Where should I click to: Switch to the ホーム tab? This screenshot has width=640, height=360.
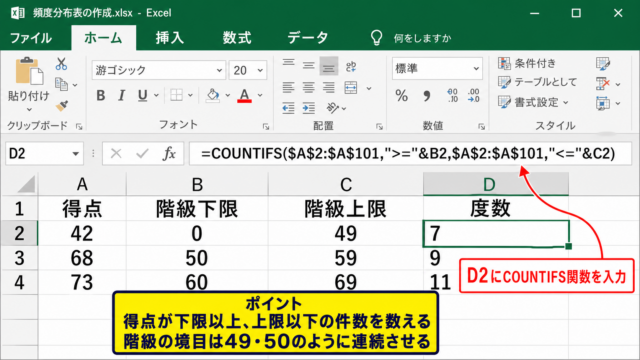pyautogui.click(x=103, y=38)
